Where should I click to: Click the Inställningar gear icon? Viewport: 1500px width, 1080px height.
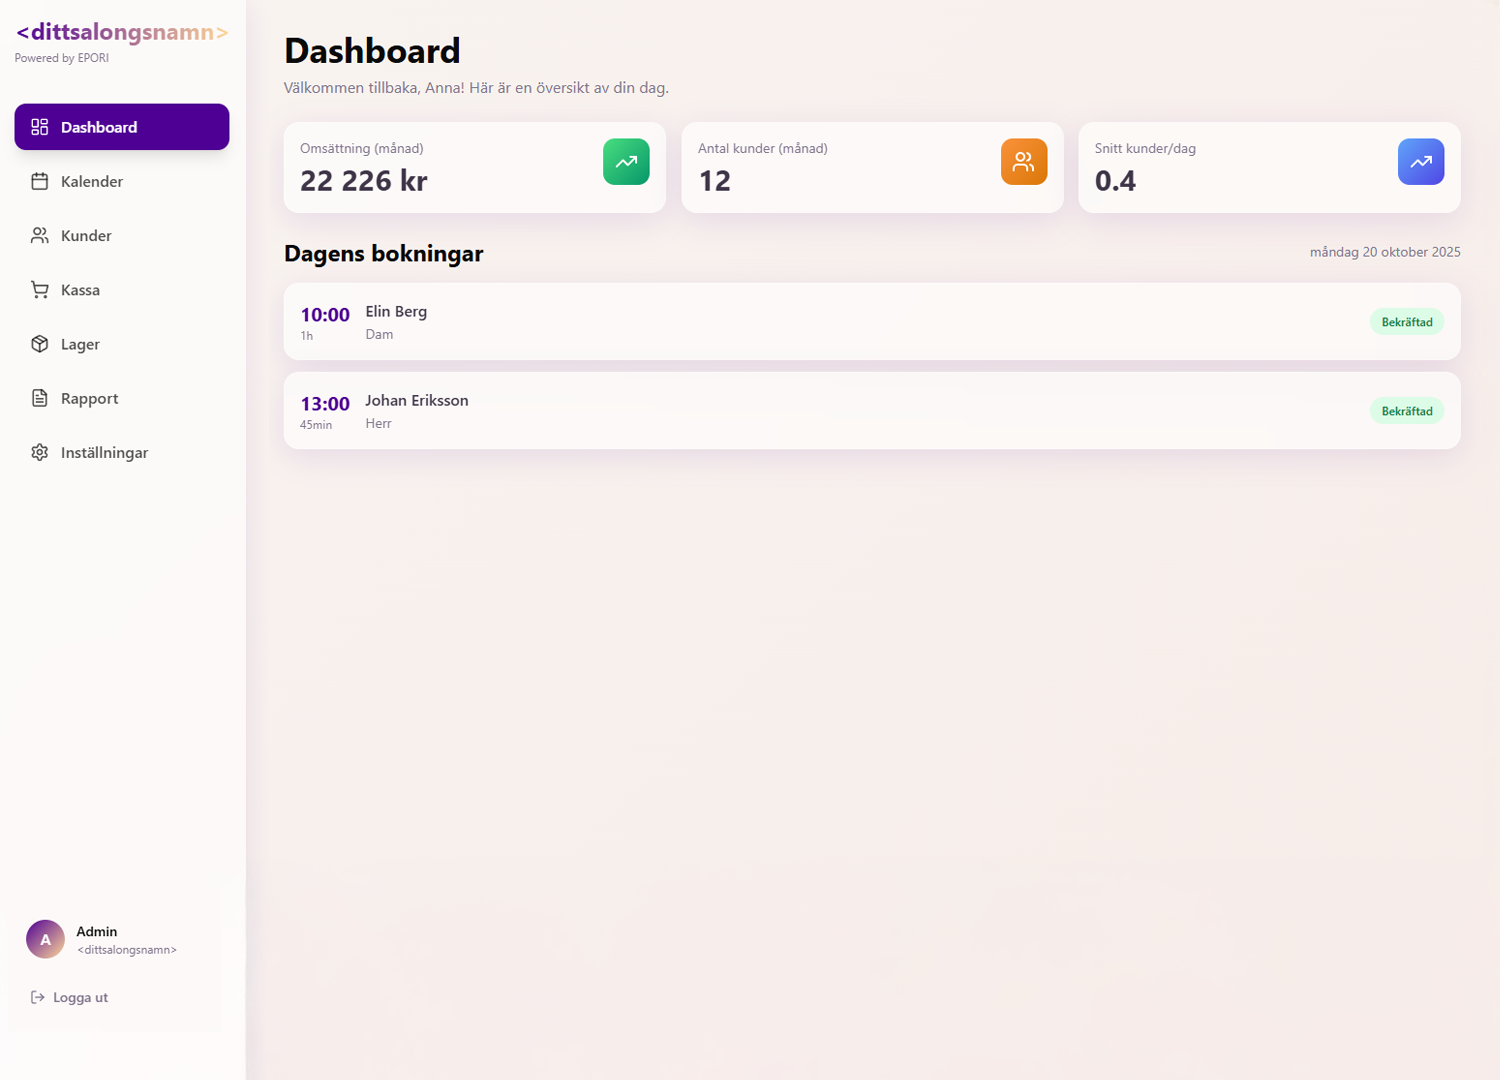click(x=40, y=452)
